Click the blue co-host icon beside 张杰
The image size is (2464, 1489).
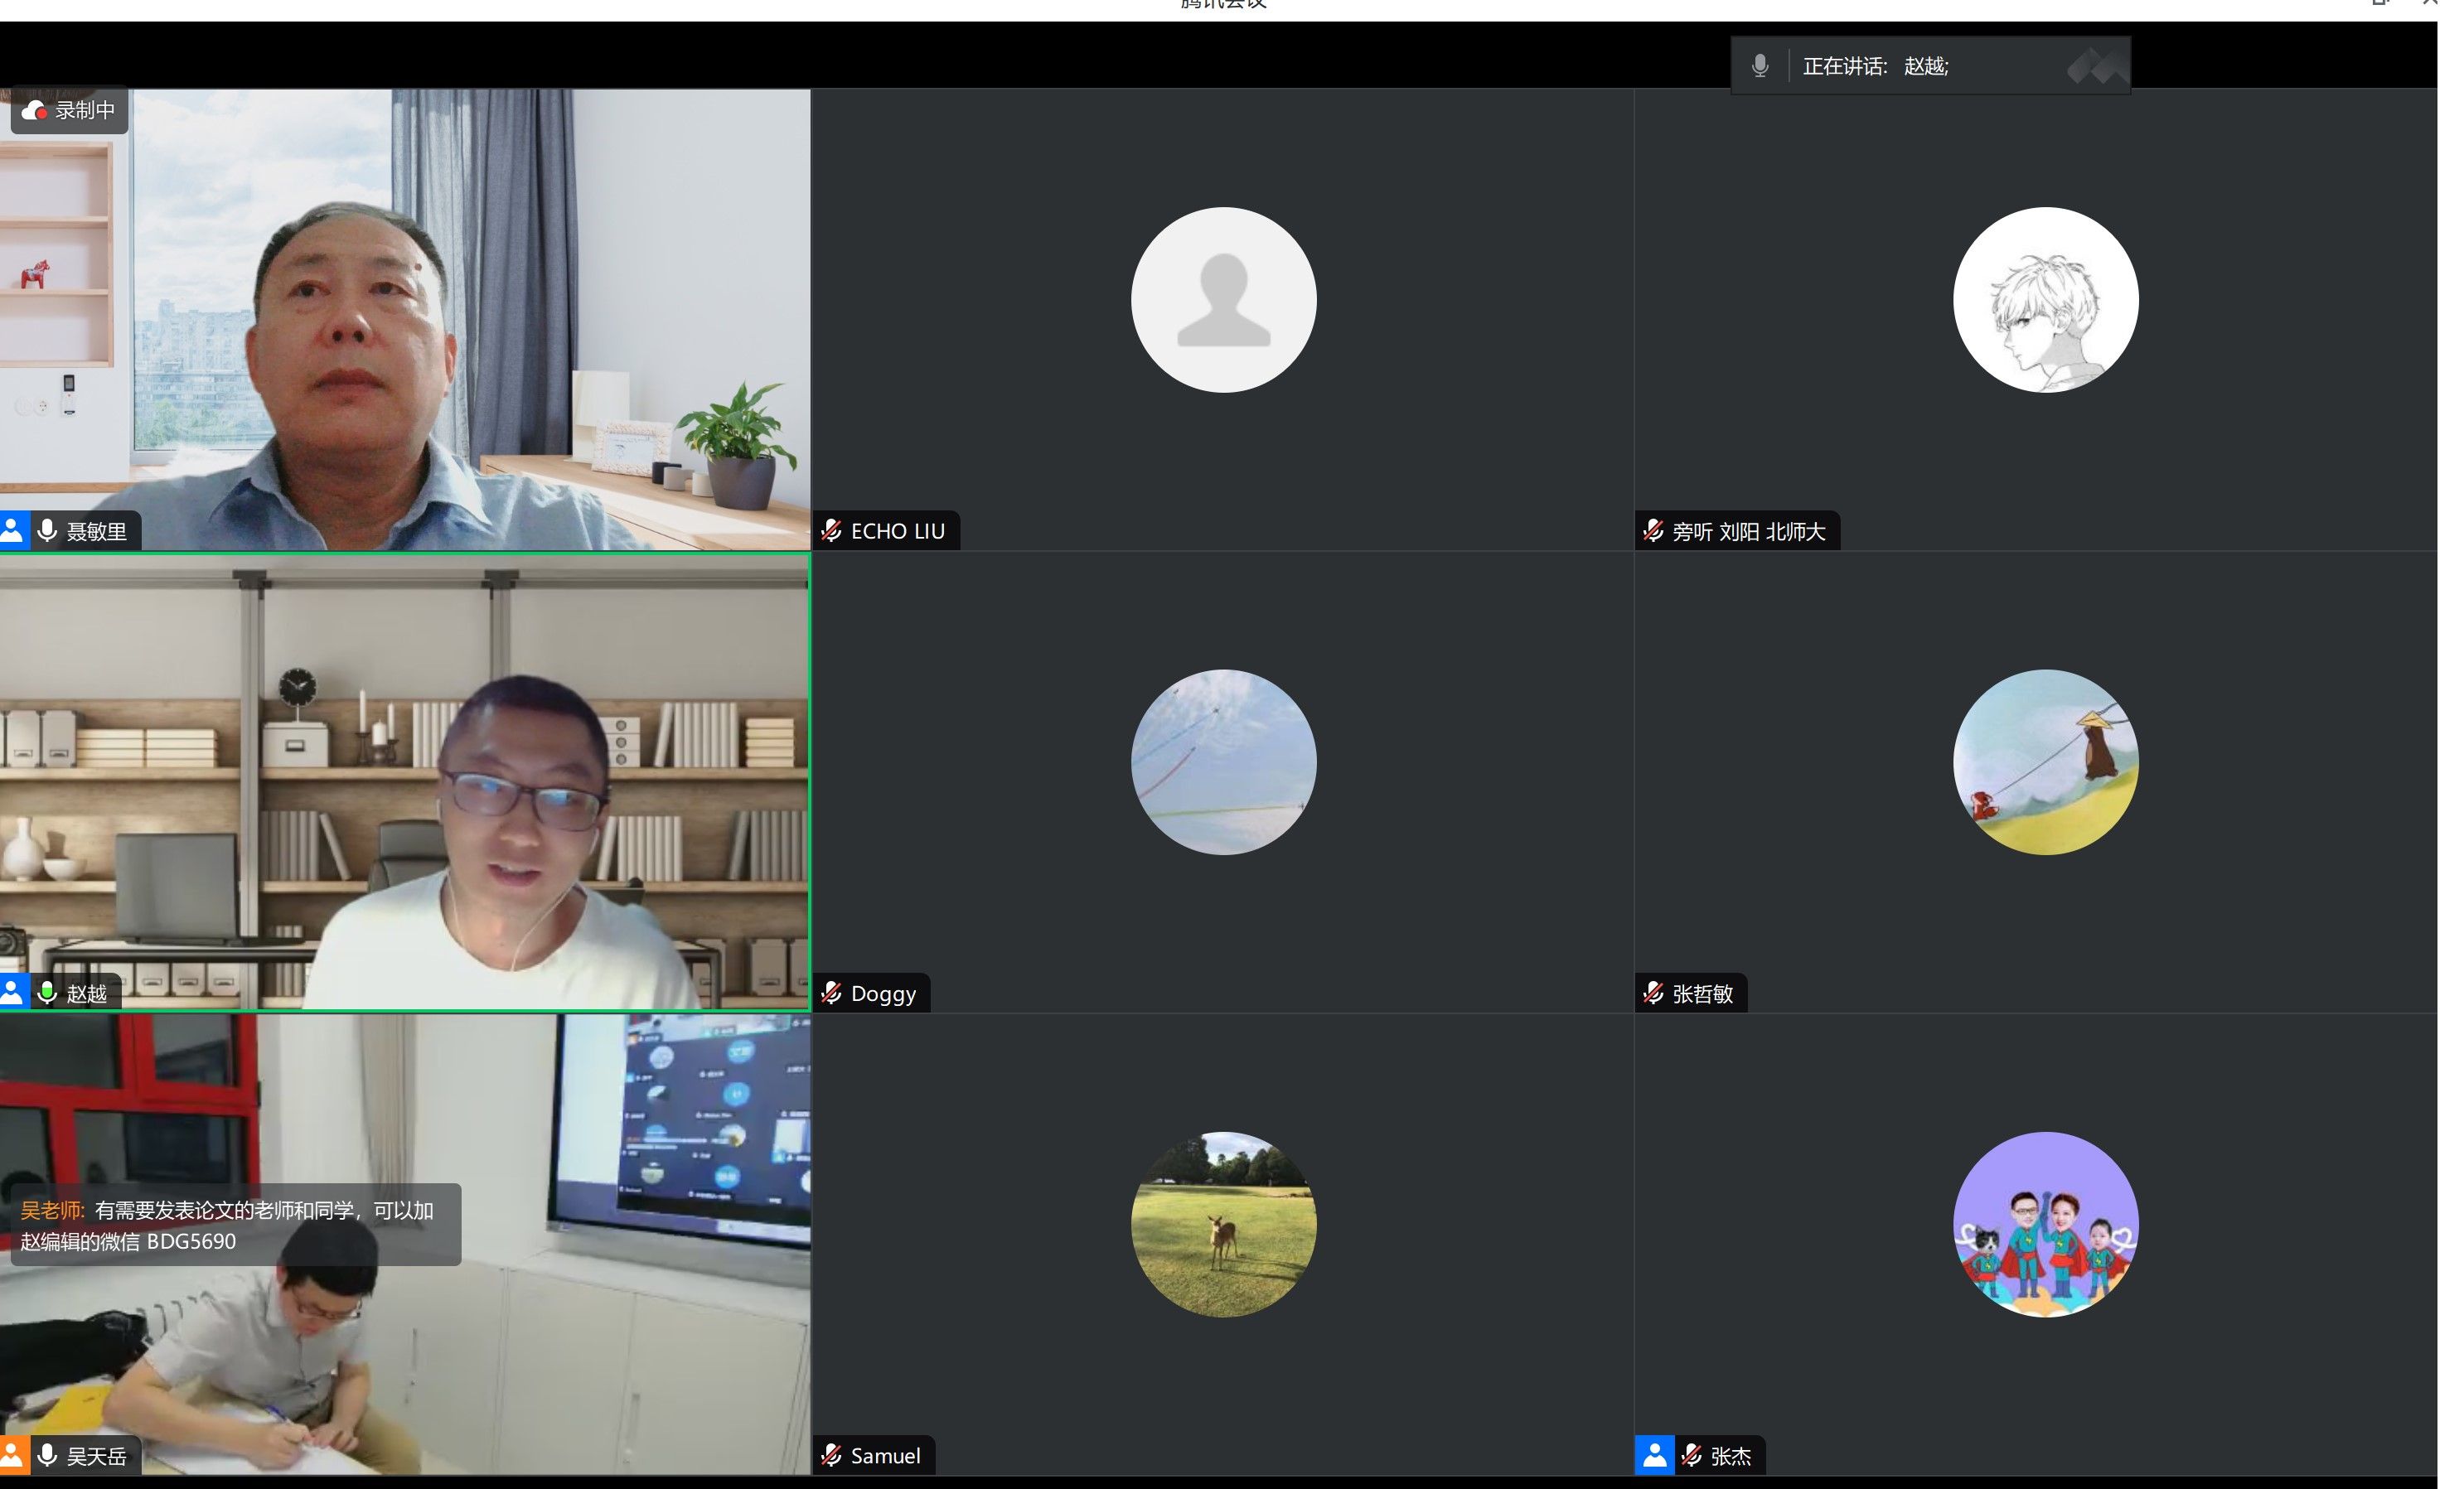1654,1454
